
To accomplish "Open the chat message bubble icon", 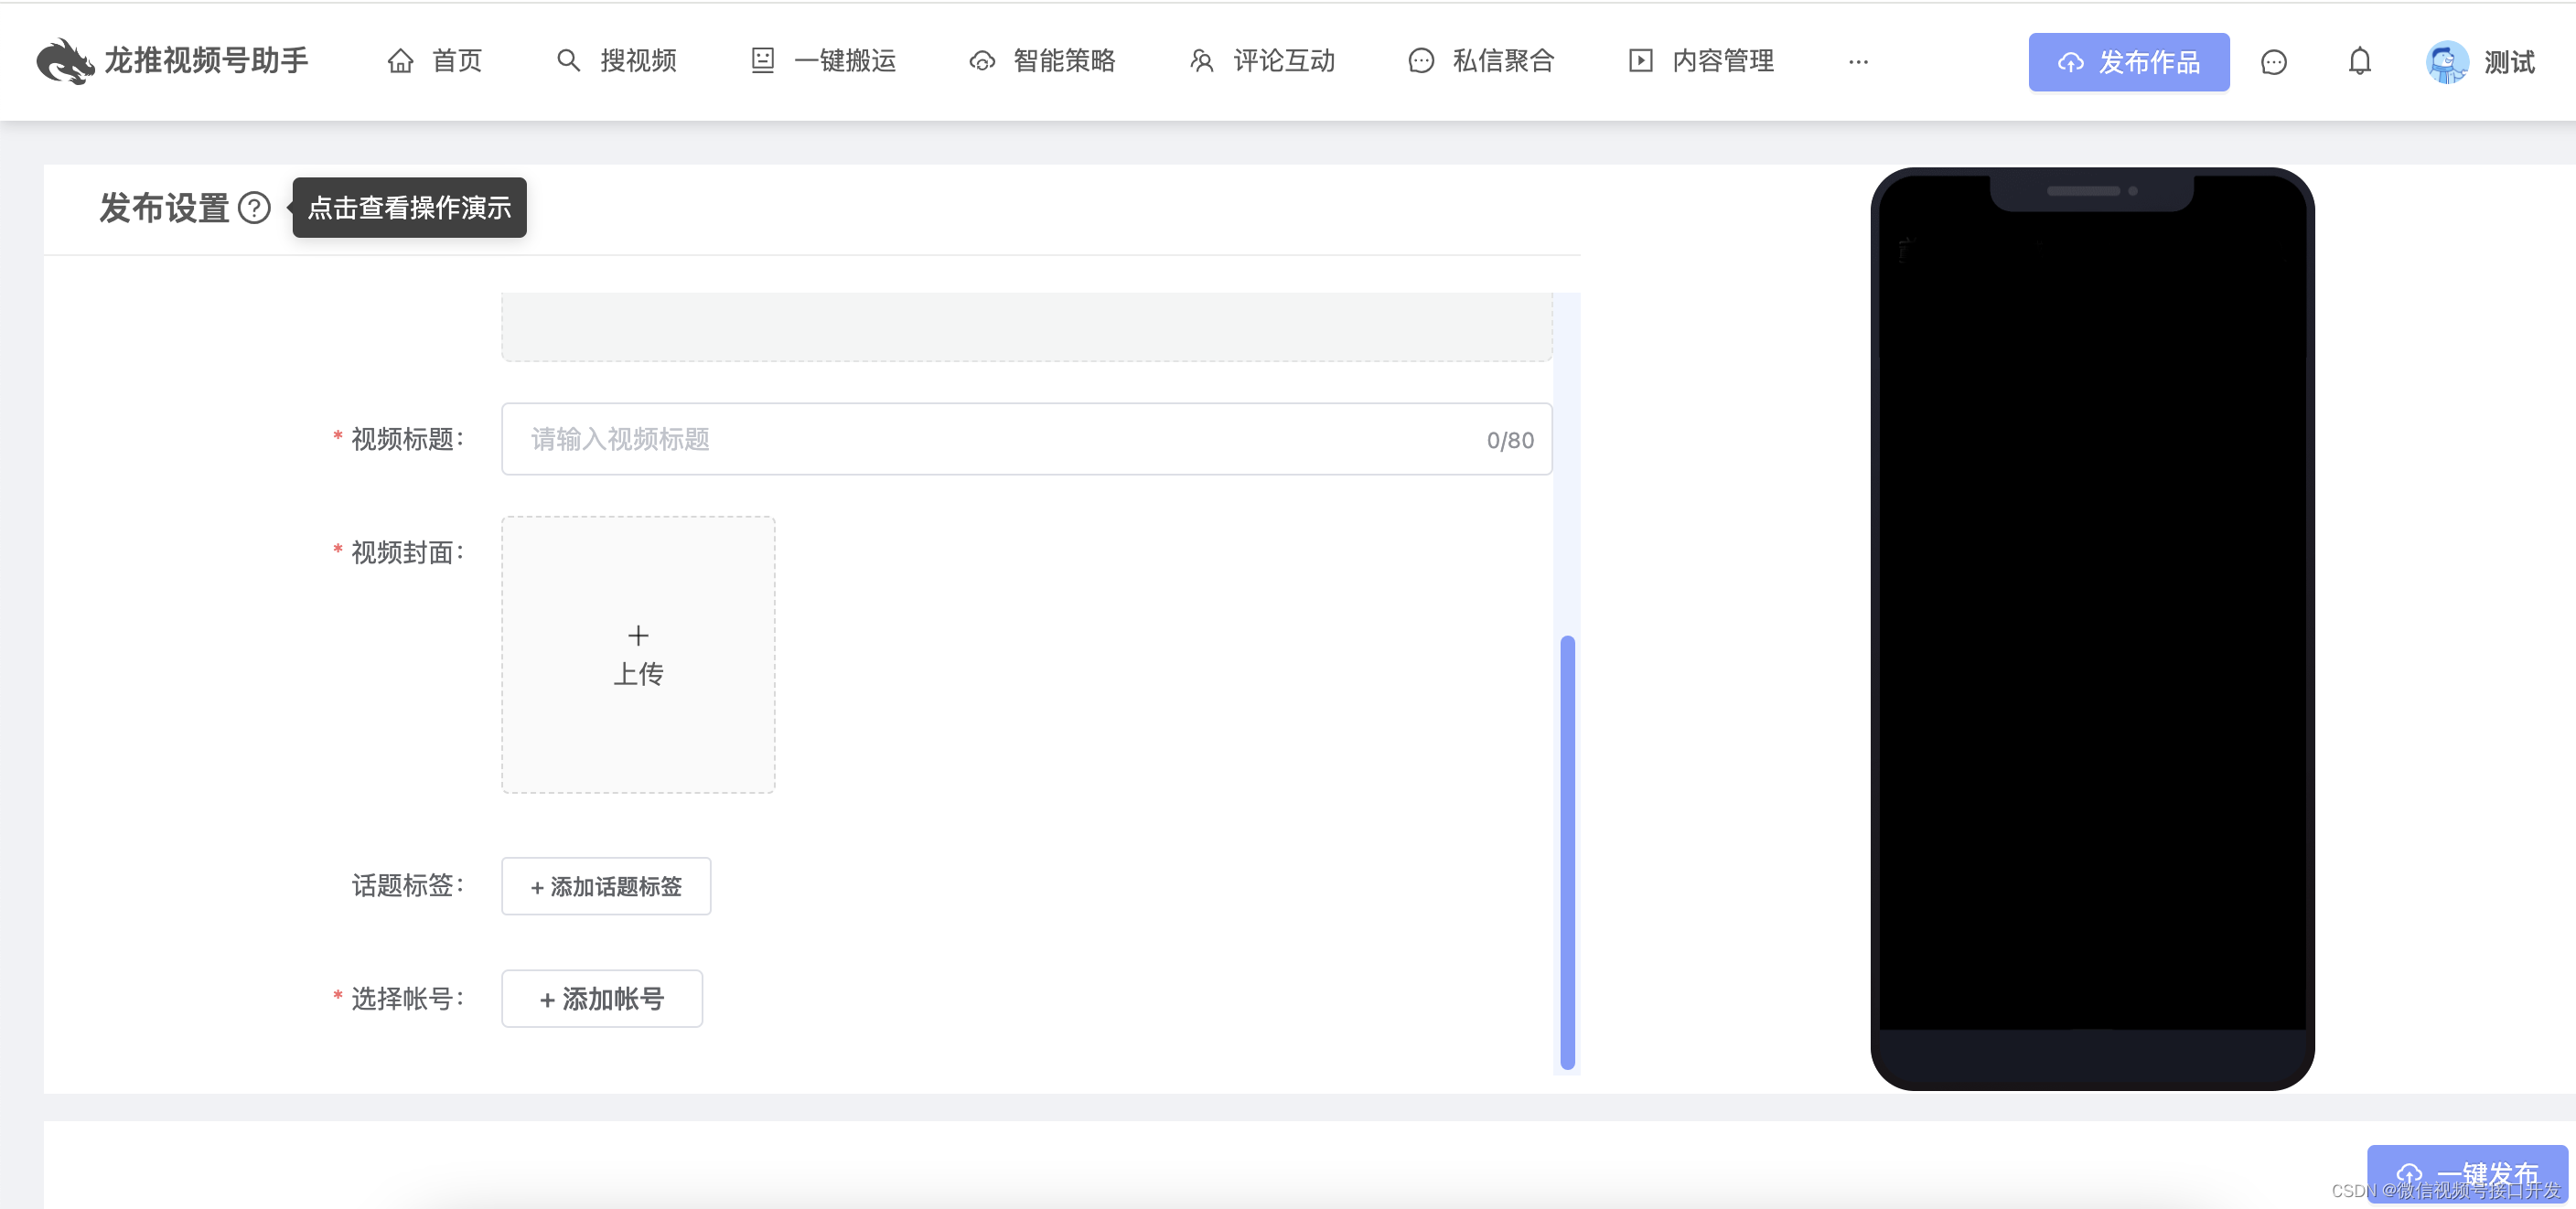I will [2273, 62].
